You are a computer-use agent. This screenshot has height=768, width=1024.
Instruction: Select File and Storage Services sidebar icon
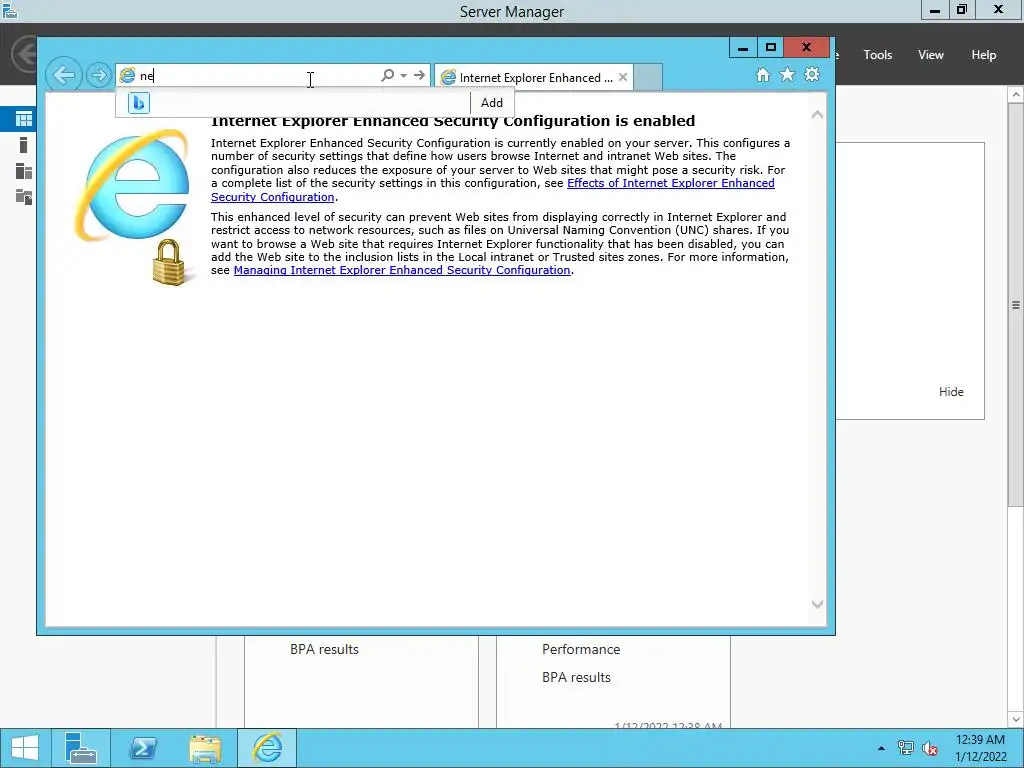pyautogui.click(x=24, y=197)
